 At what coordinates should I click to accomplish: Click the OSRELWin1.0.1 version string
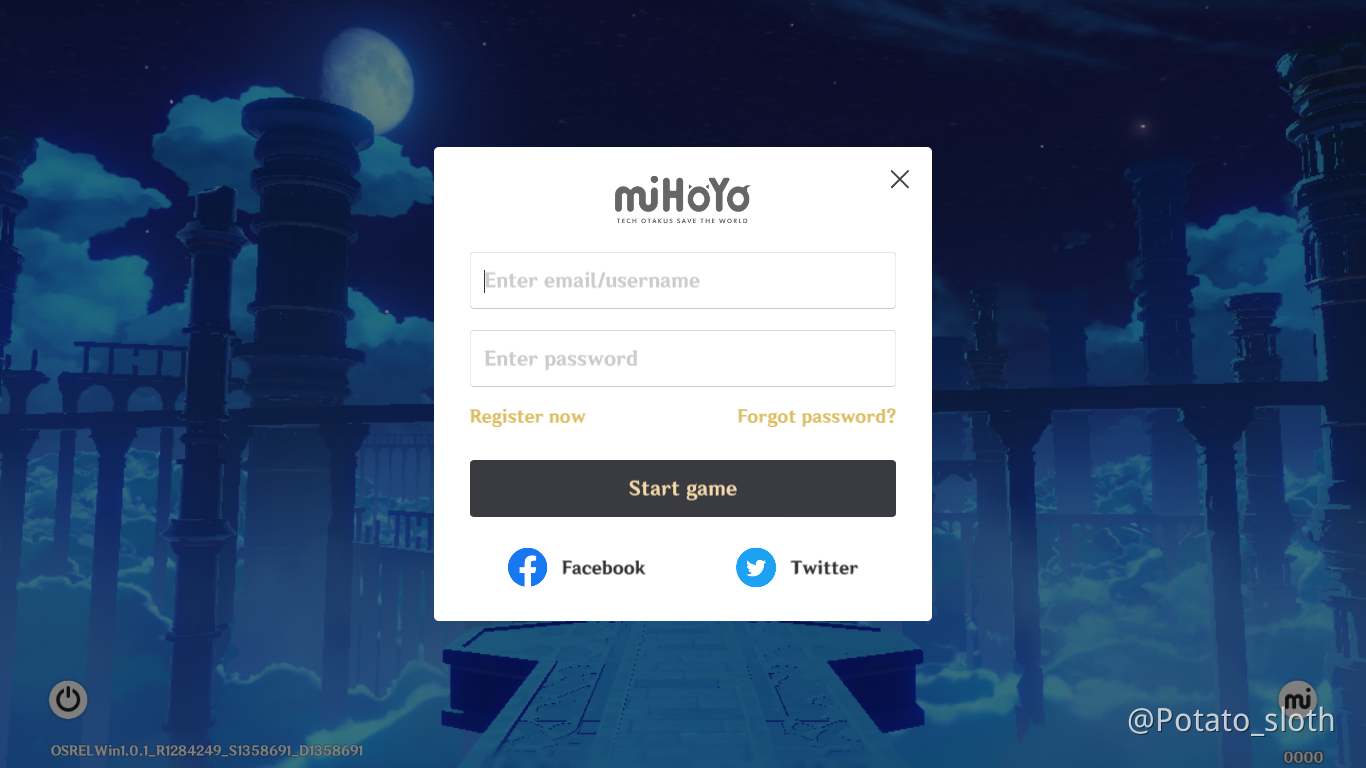tap(207, 750)
